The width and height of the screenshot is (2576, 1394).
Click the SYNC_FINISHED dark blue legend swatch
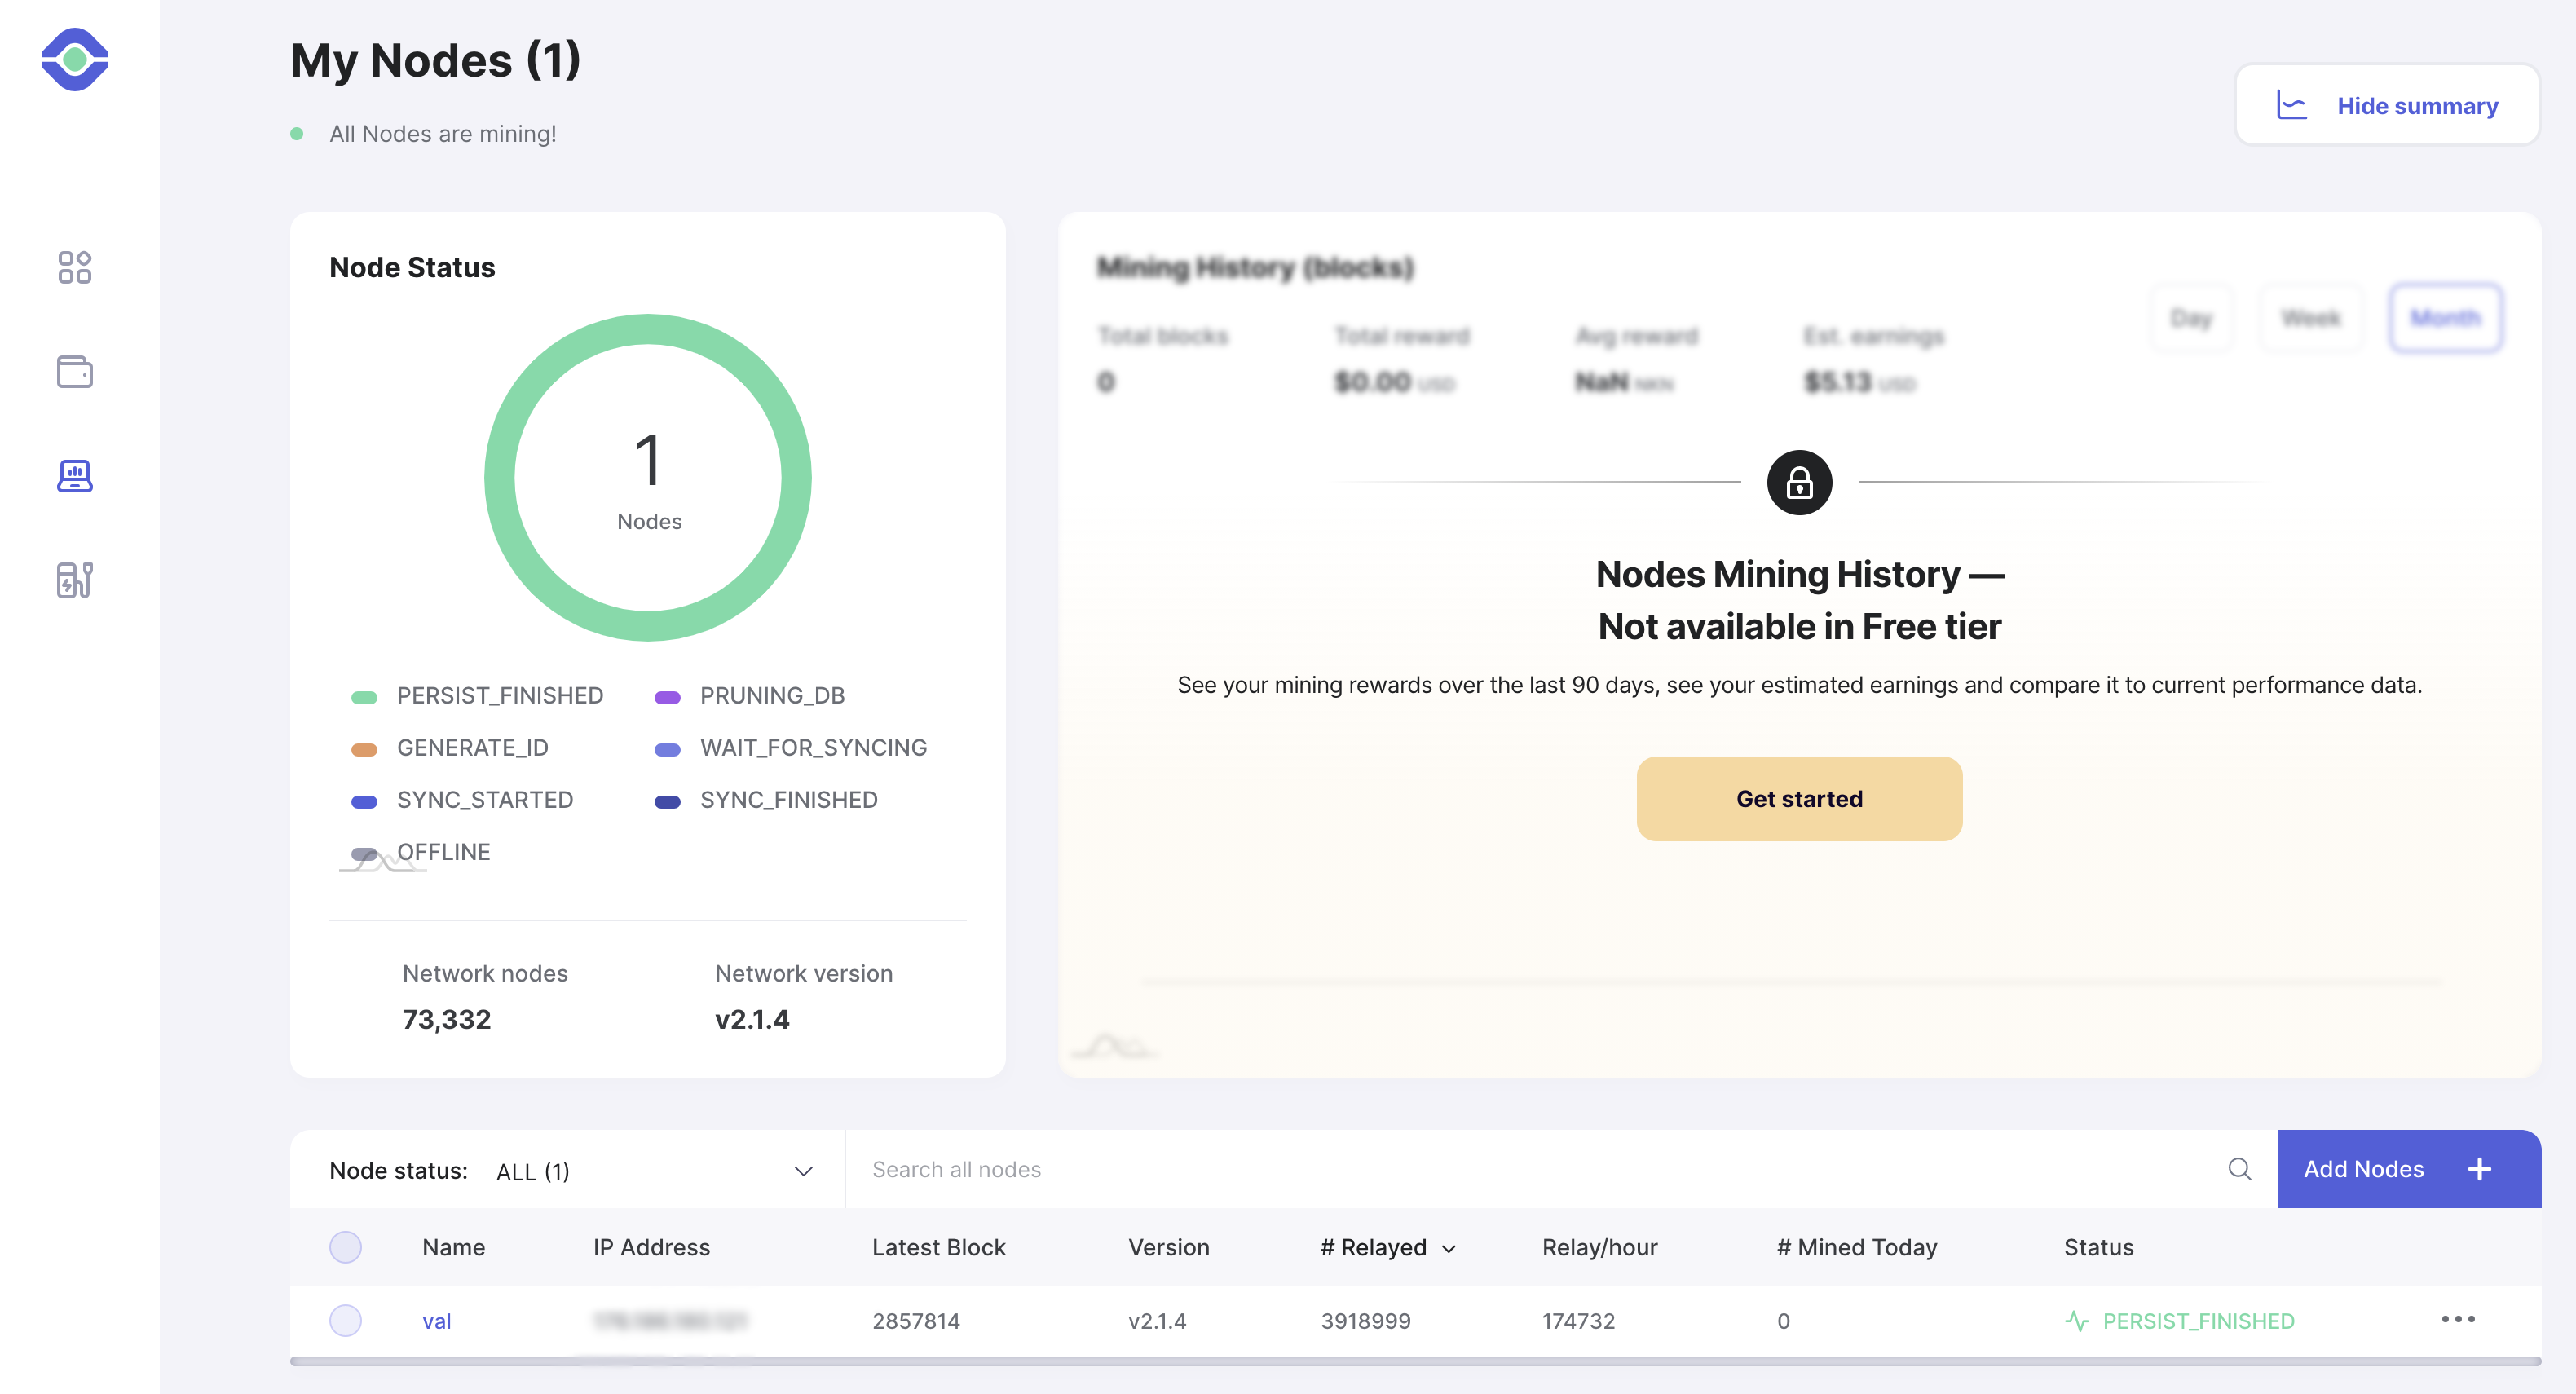667,801
